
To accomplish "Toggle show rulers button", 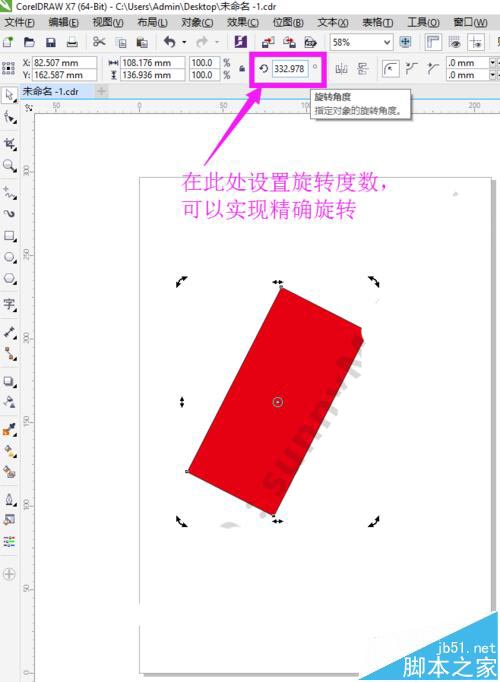I will click(433, 42).
